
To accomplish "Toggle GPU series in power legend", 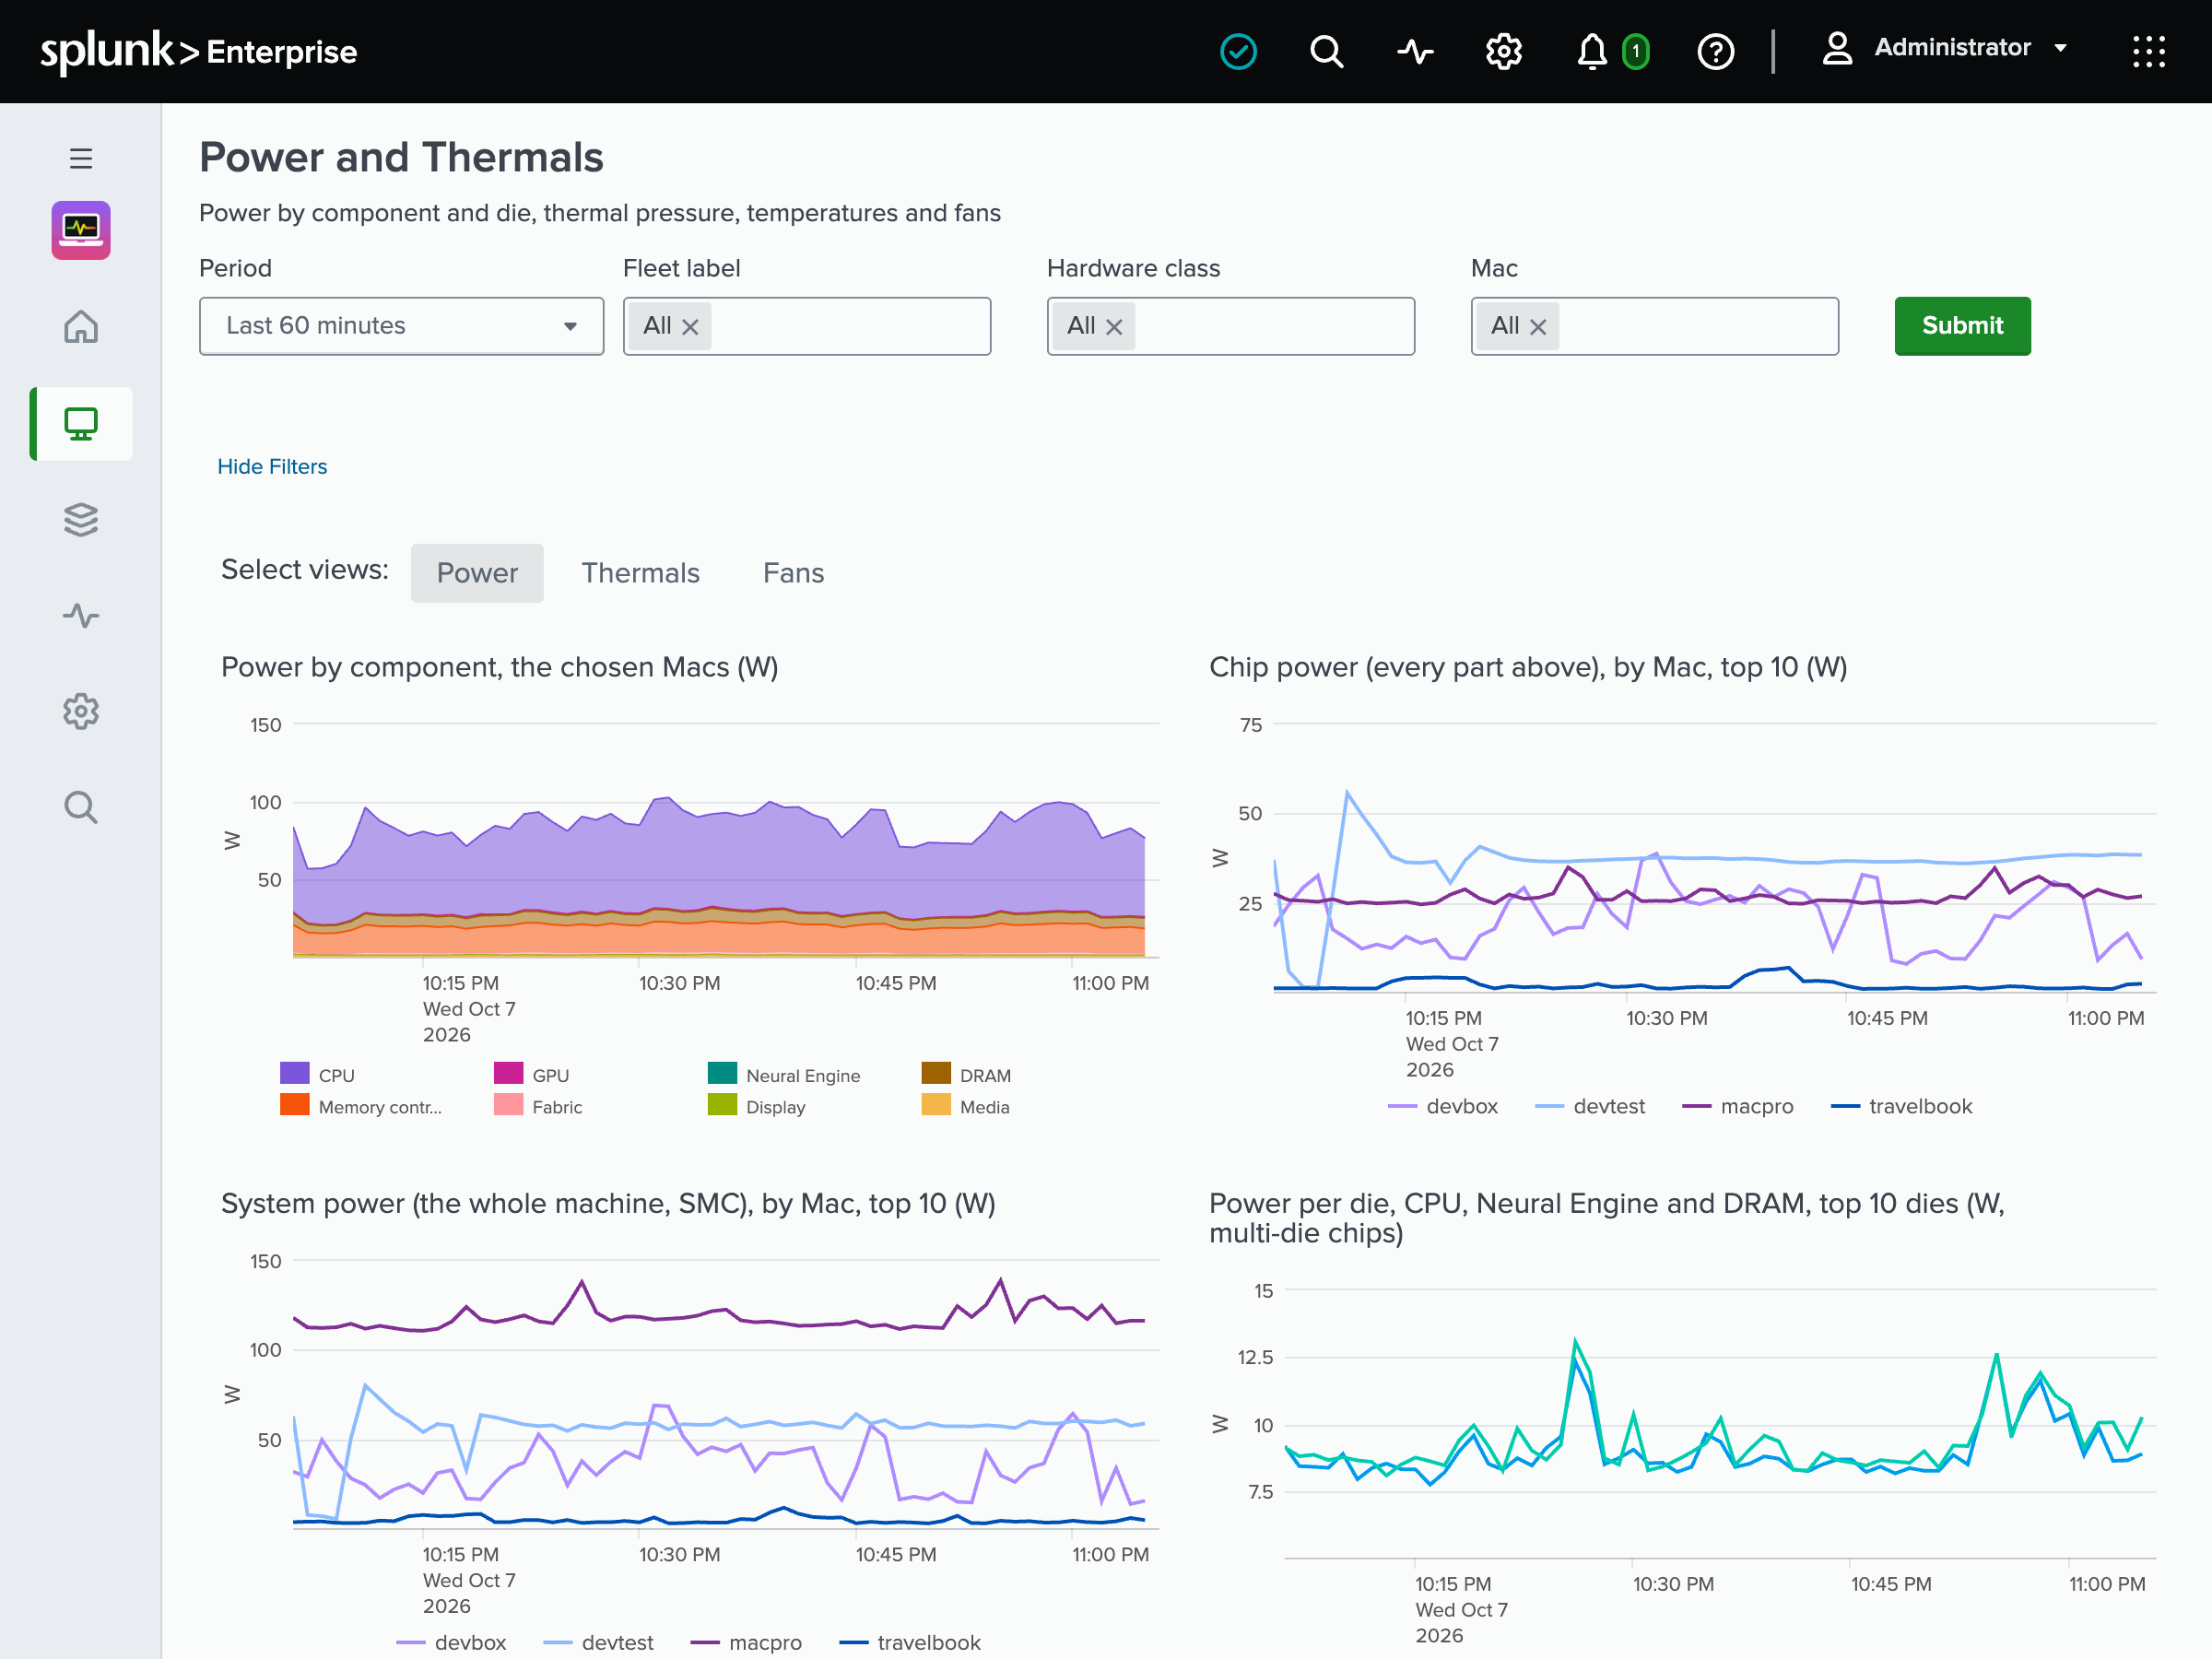I will 532,1075.
